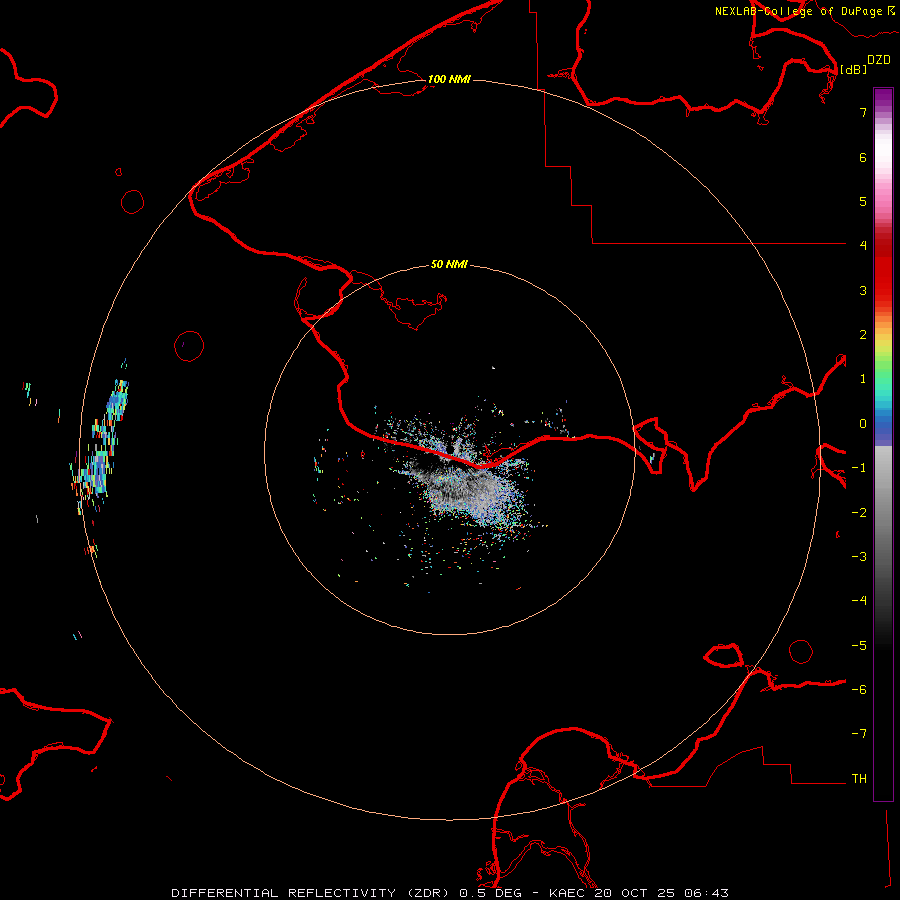Click the 50 NMI range ring label

[x=449, y=264]
